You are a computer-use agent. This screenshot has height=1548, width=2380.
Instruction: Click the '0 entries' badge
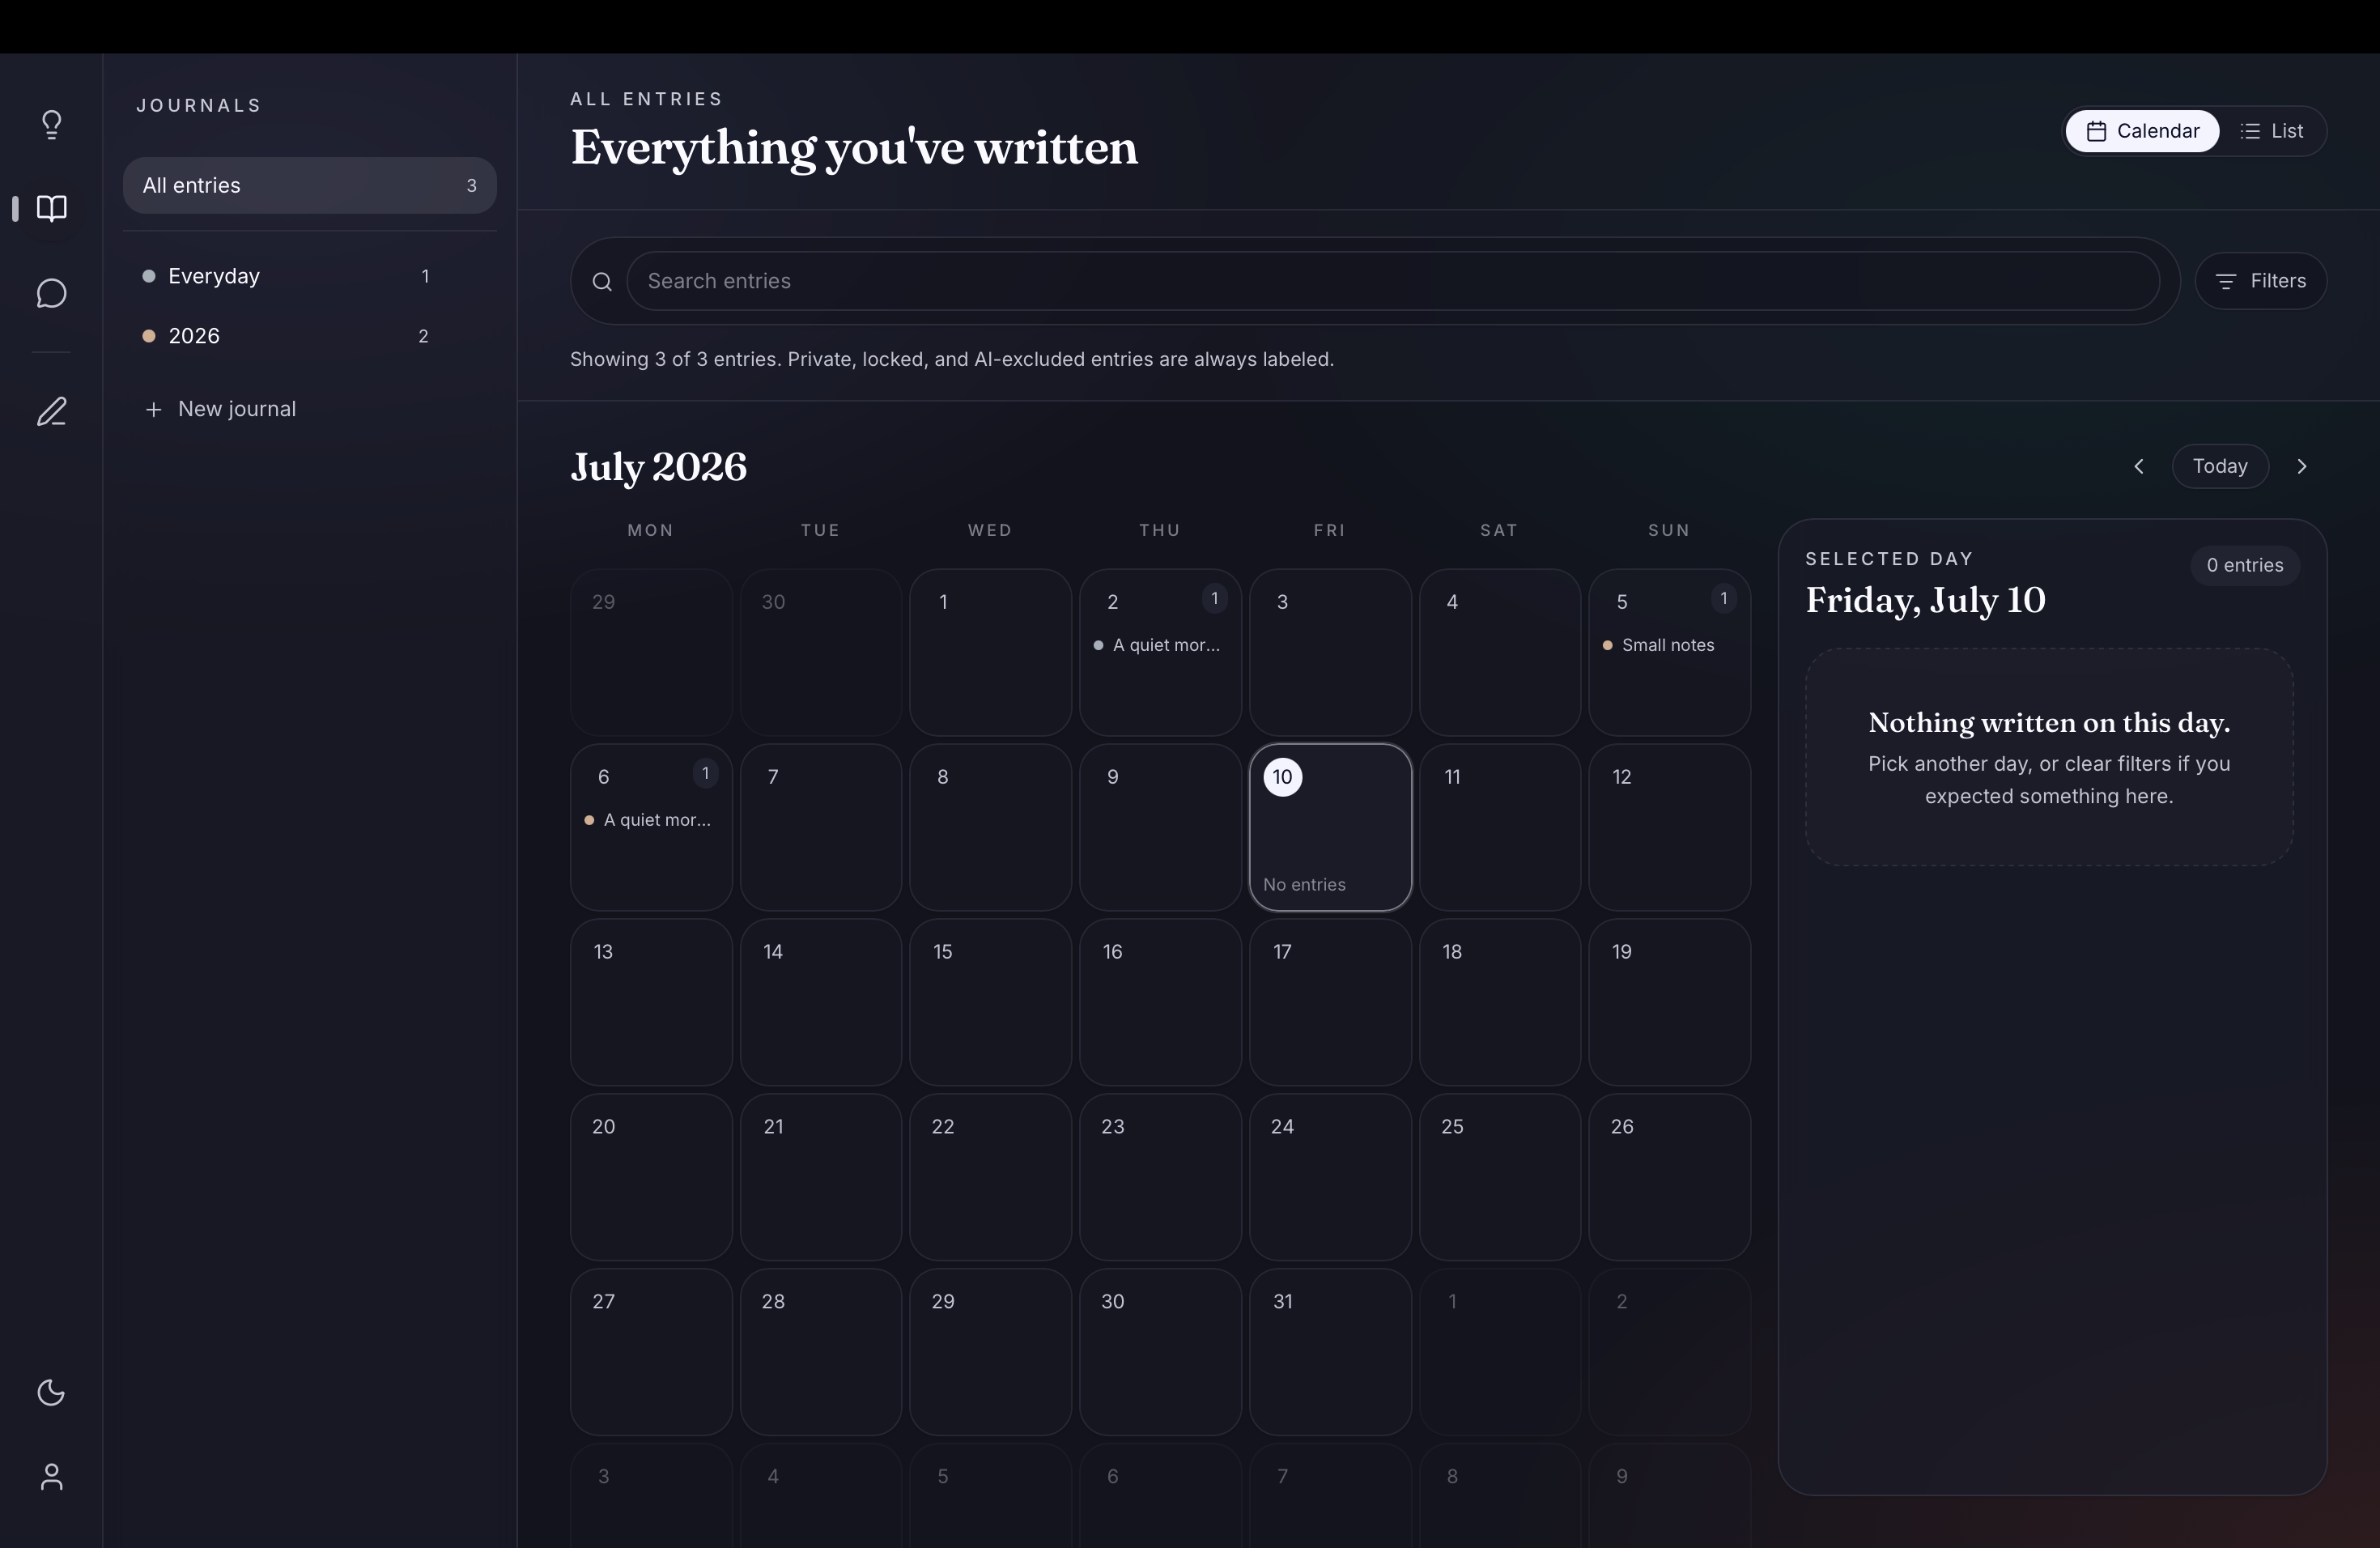pos(2245,565)
